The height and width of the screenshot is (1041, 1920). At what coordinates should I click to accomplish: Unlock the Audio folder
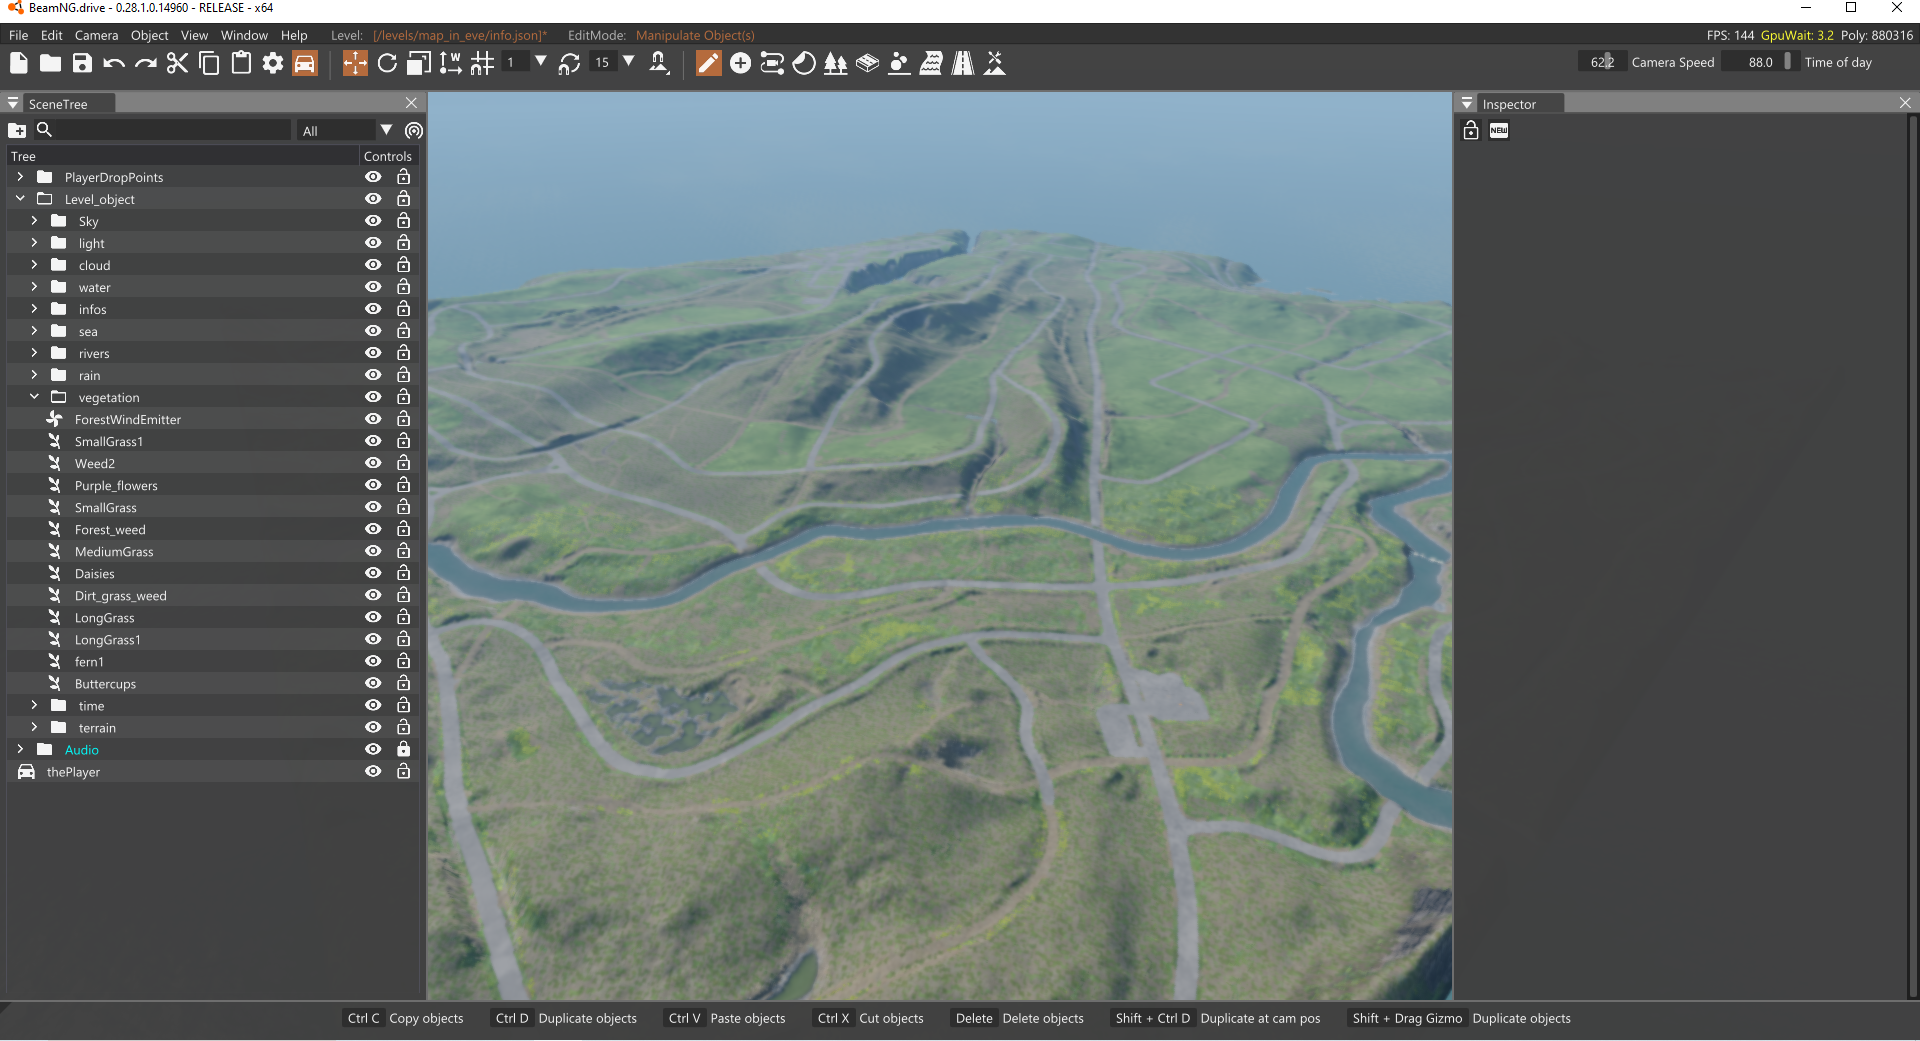click(x=403, y=749)
